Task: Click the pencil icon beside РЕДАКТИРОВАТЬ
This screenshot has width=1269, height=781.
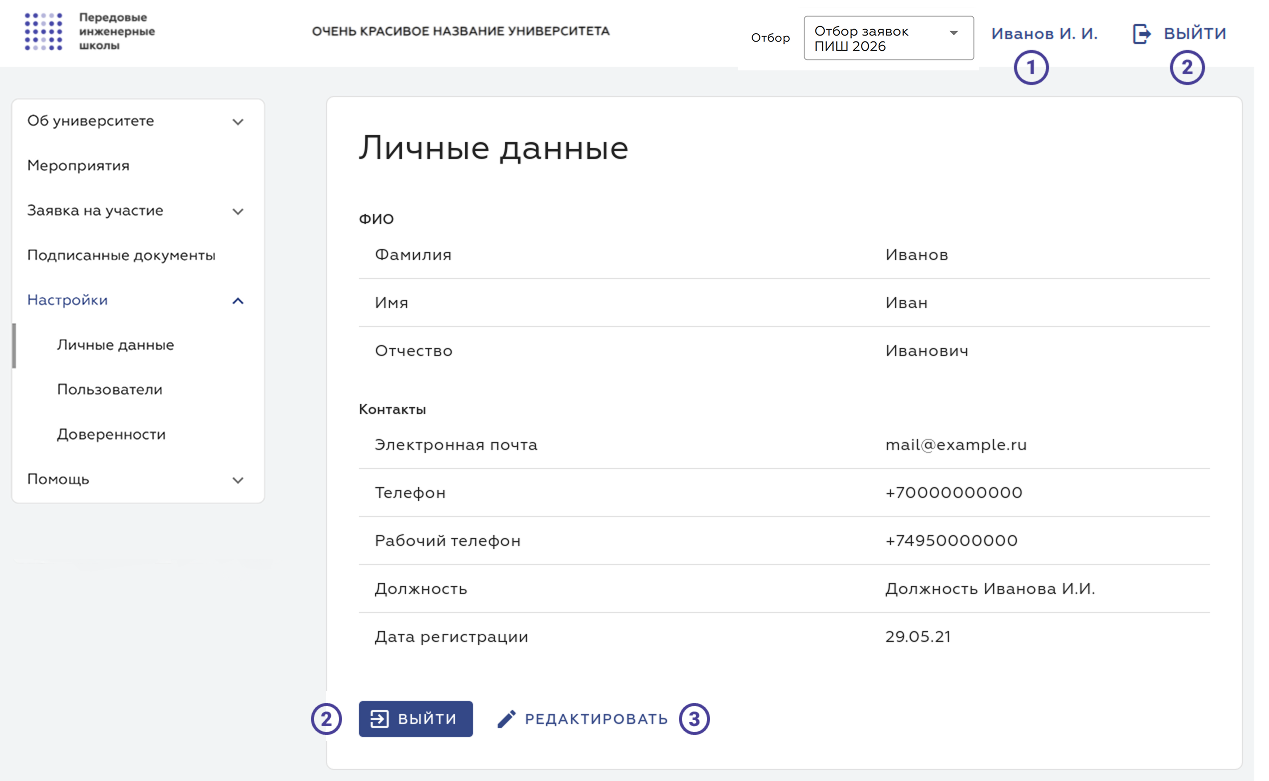Action: click(x=507, y=719)
